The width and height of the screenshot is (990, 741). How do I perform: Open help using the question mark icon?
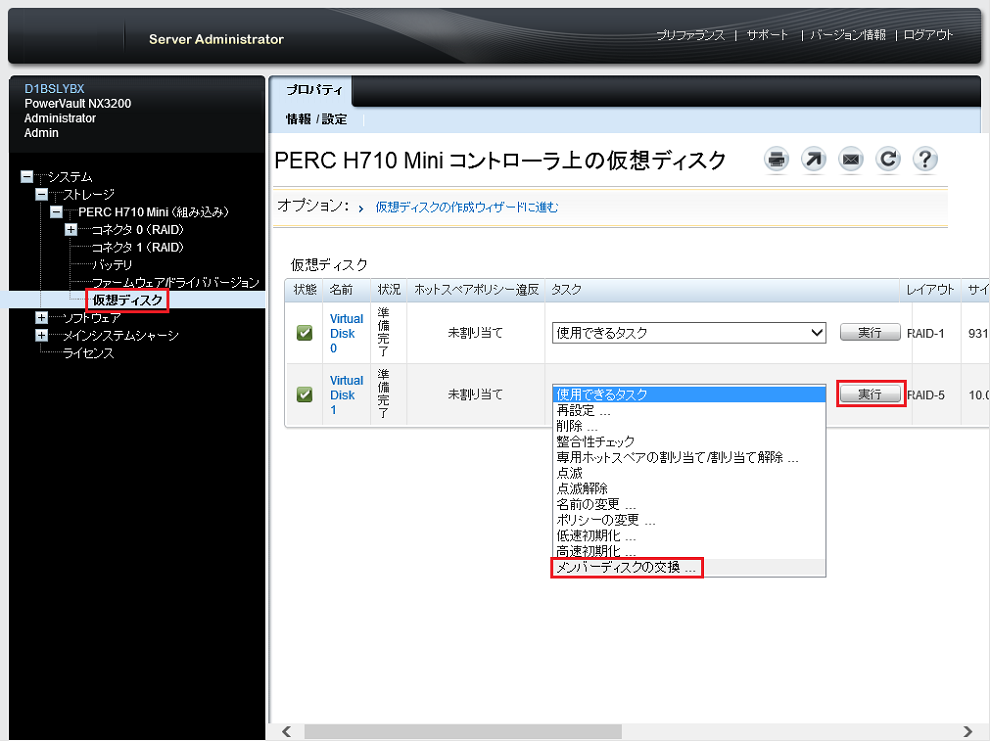pos(925,159)
